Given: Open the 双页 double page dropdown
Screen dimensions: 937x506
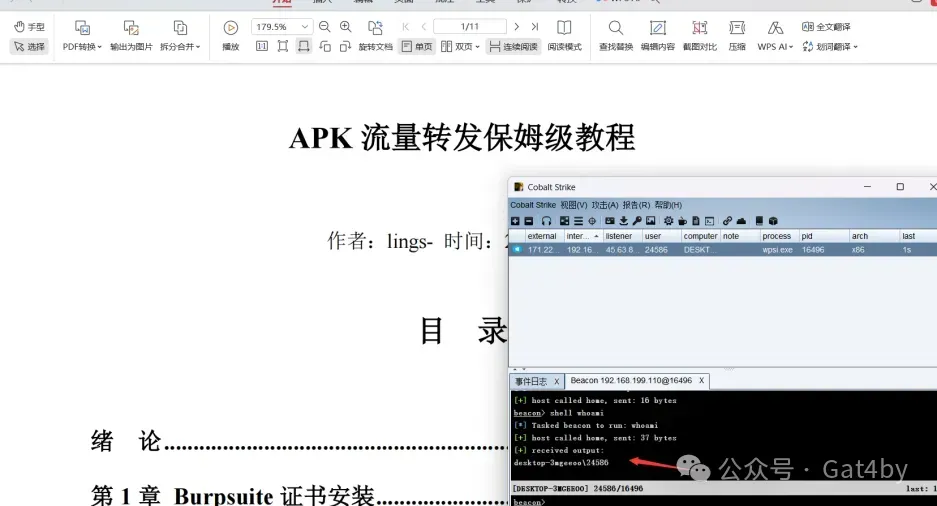Looking at the screenshot, I should point(460,47).
